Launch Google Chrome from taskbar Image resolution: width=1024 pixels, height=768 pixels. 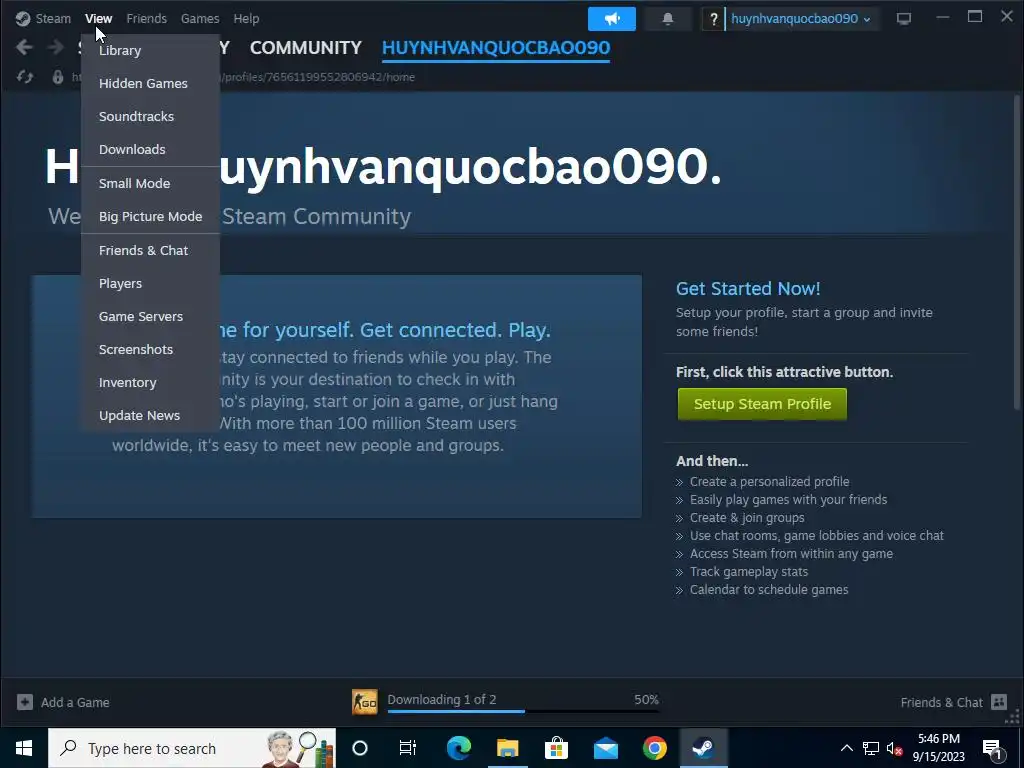pyautogui.click(x=654, y=748)
